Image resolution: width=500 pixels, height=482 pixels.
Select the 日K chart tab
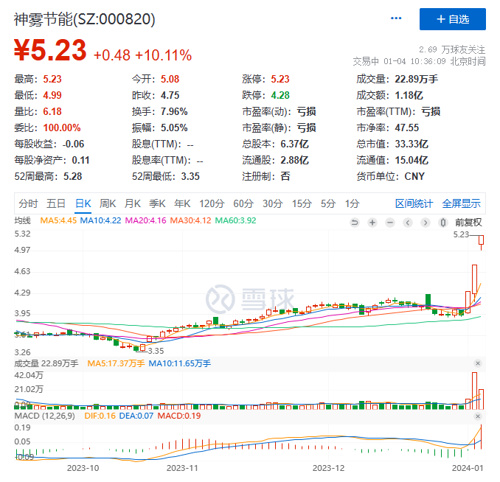click(83, 203)
